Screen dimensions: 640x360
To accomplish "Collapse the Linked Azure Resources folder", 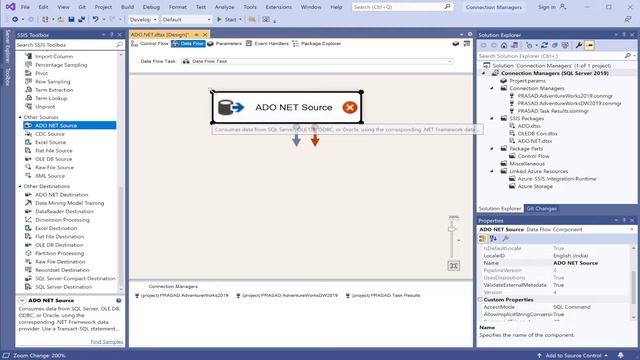I will click(x=492, y=171).
